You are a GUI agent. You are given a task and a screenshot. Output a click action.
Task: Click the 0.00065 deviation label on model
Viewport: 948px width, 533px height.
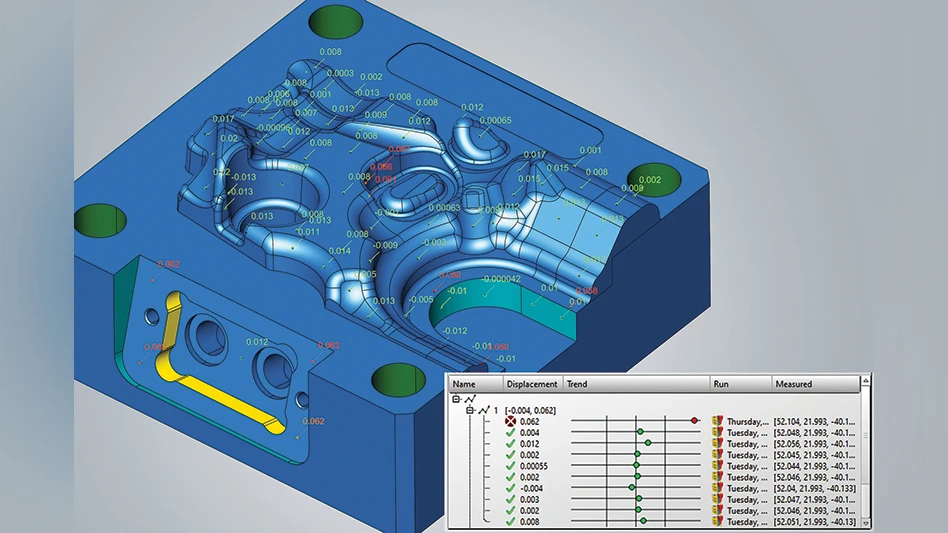click(495, 120)
